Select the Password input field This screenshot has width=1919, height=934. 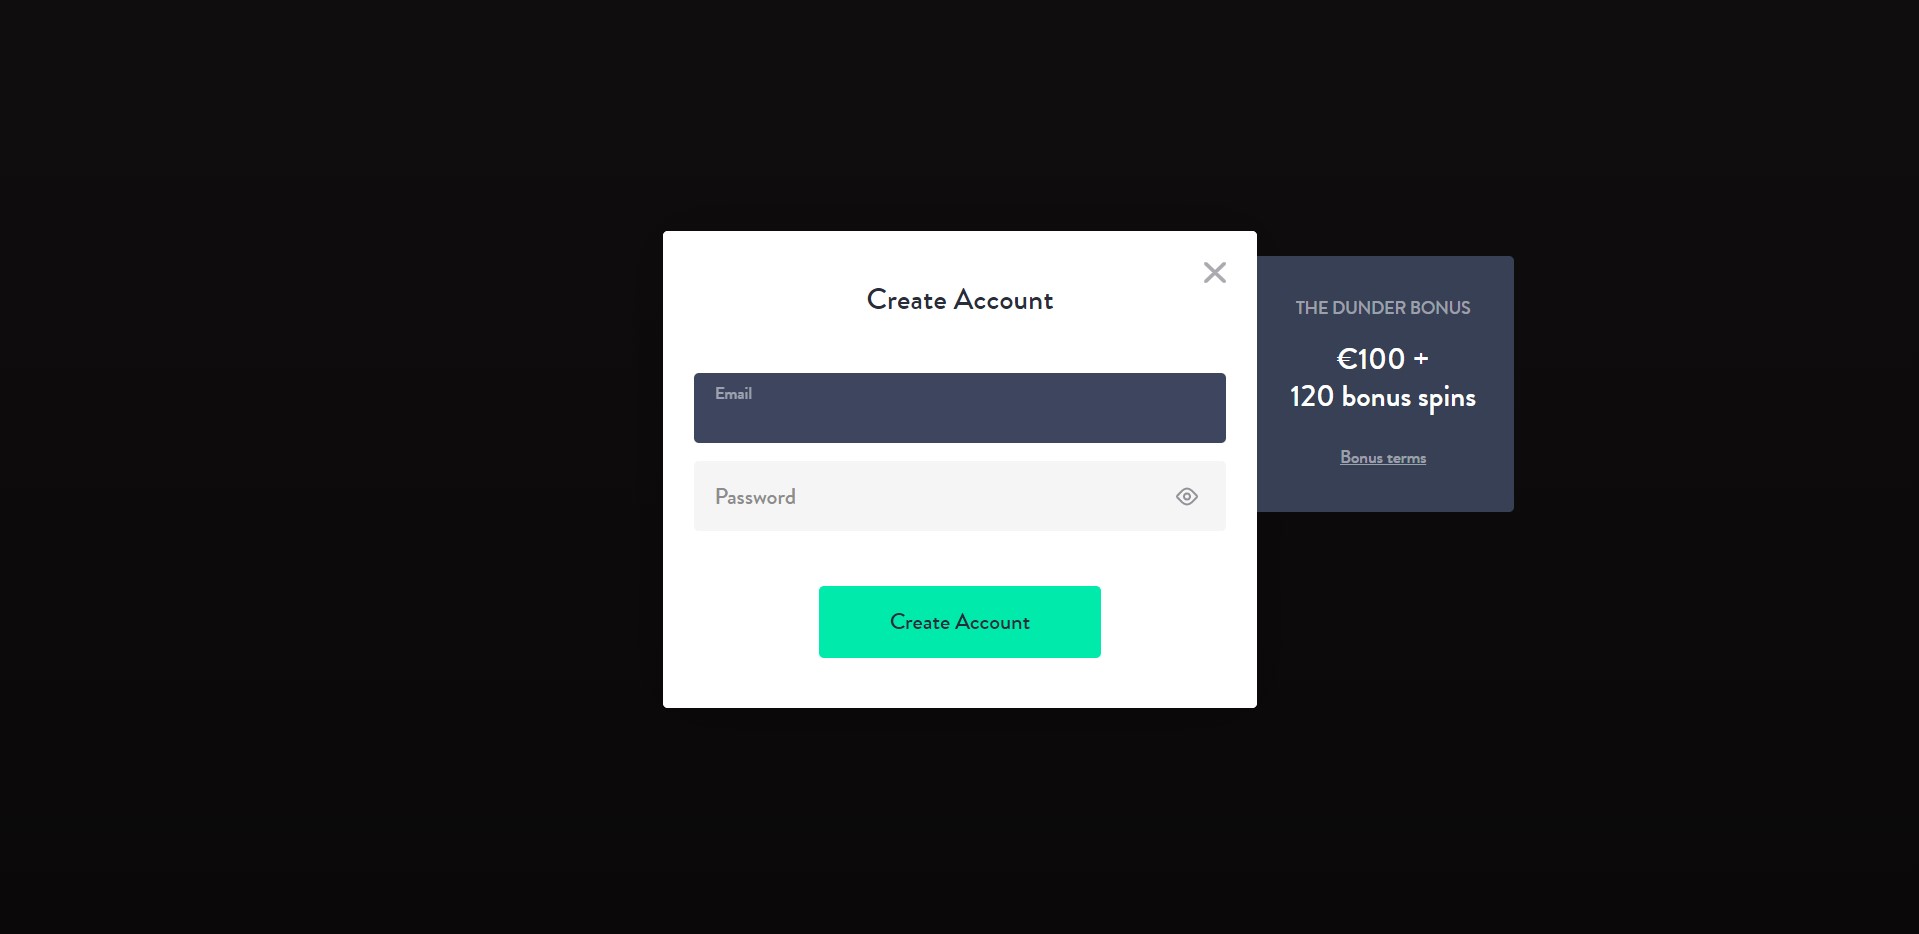pos(960,496)
